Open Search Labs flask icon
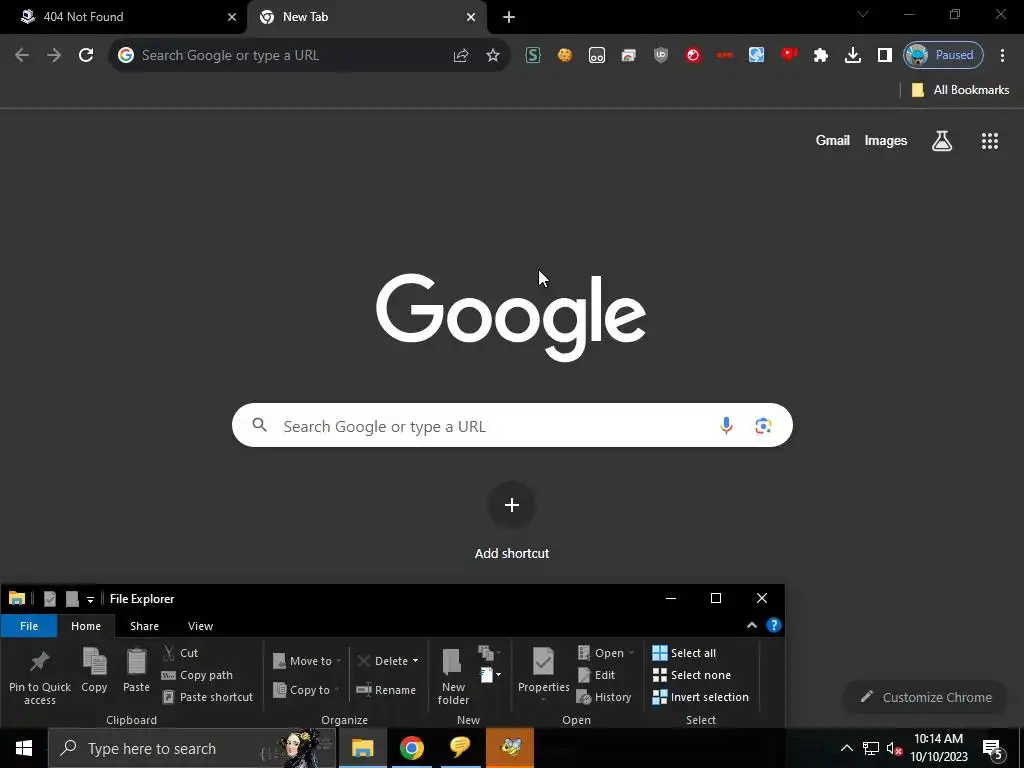This screenshot has width=1024, height=768. [942, 140]
